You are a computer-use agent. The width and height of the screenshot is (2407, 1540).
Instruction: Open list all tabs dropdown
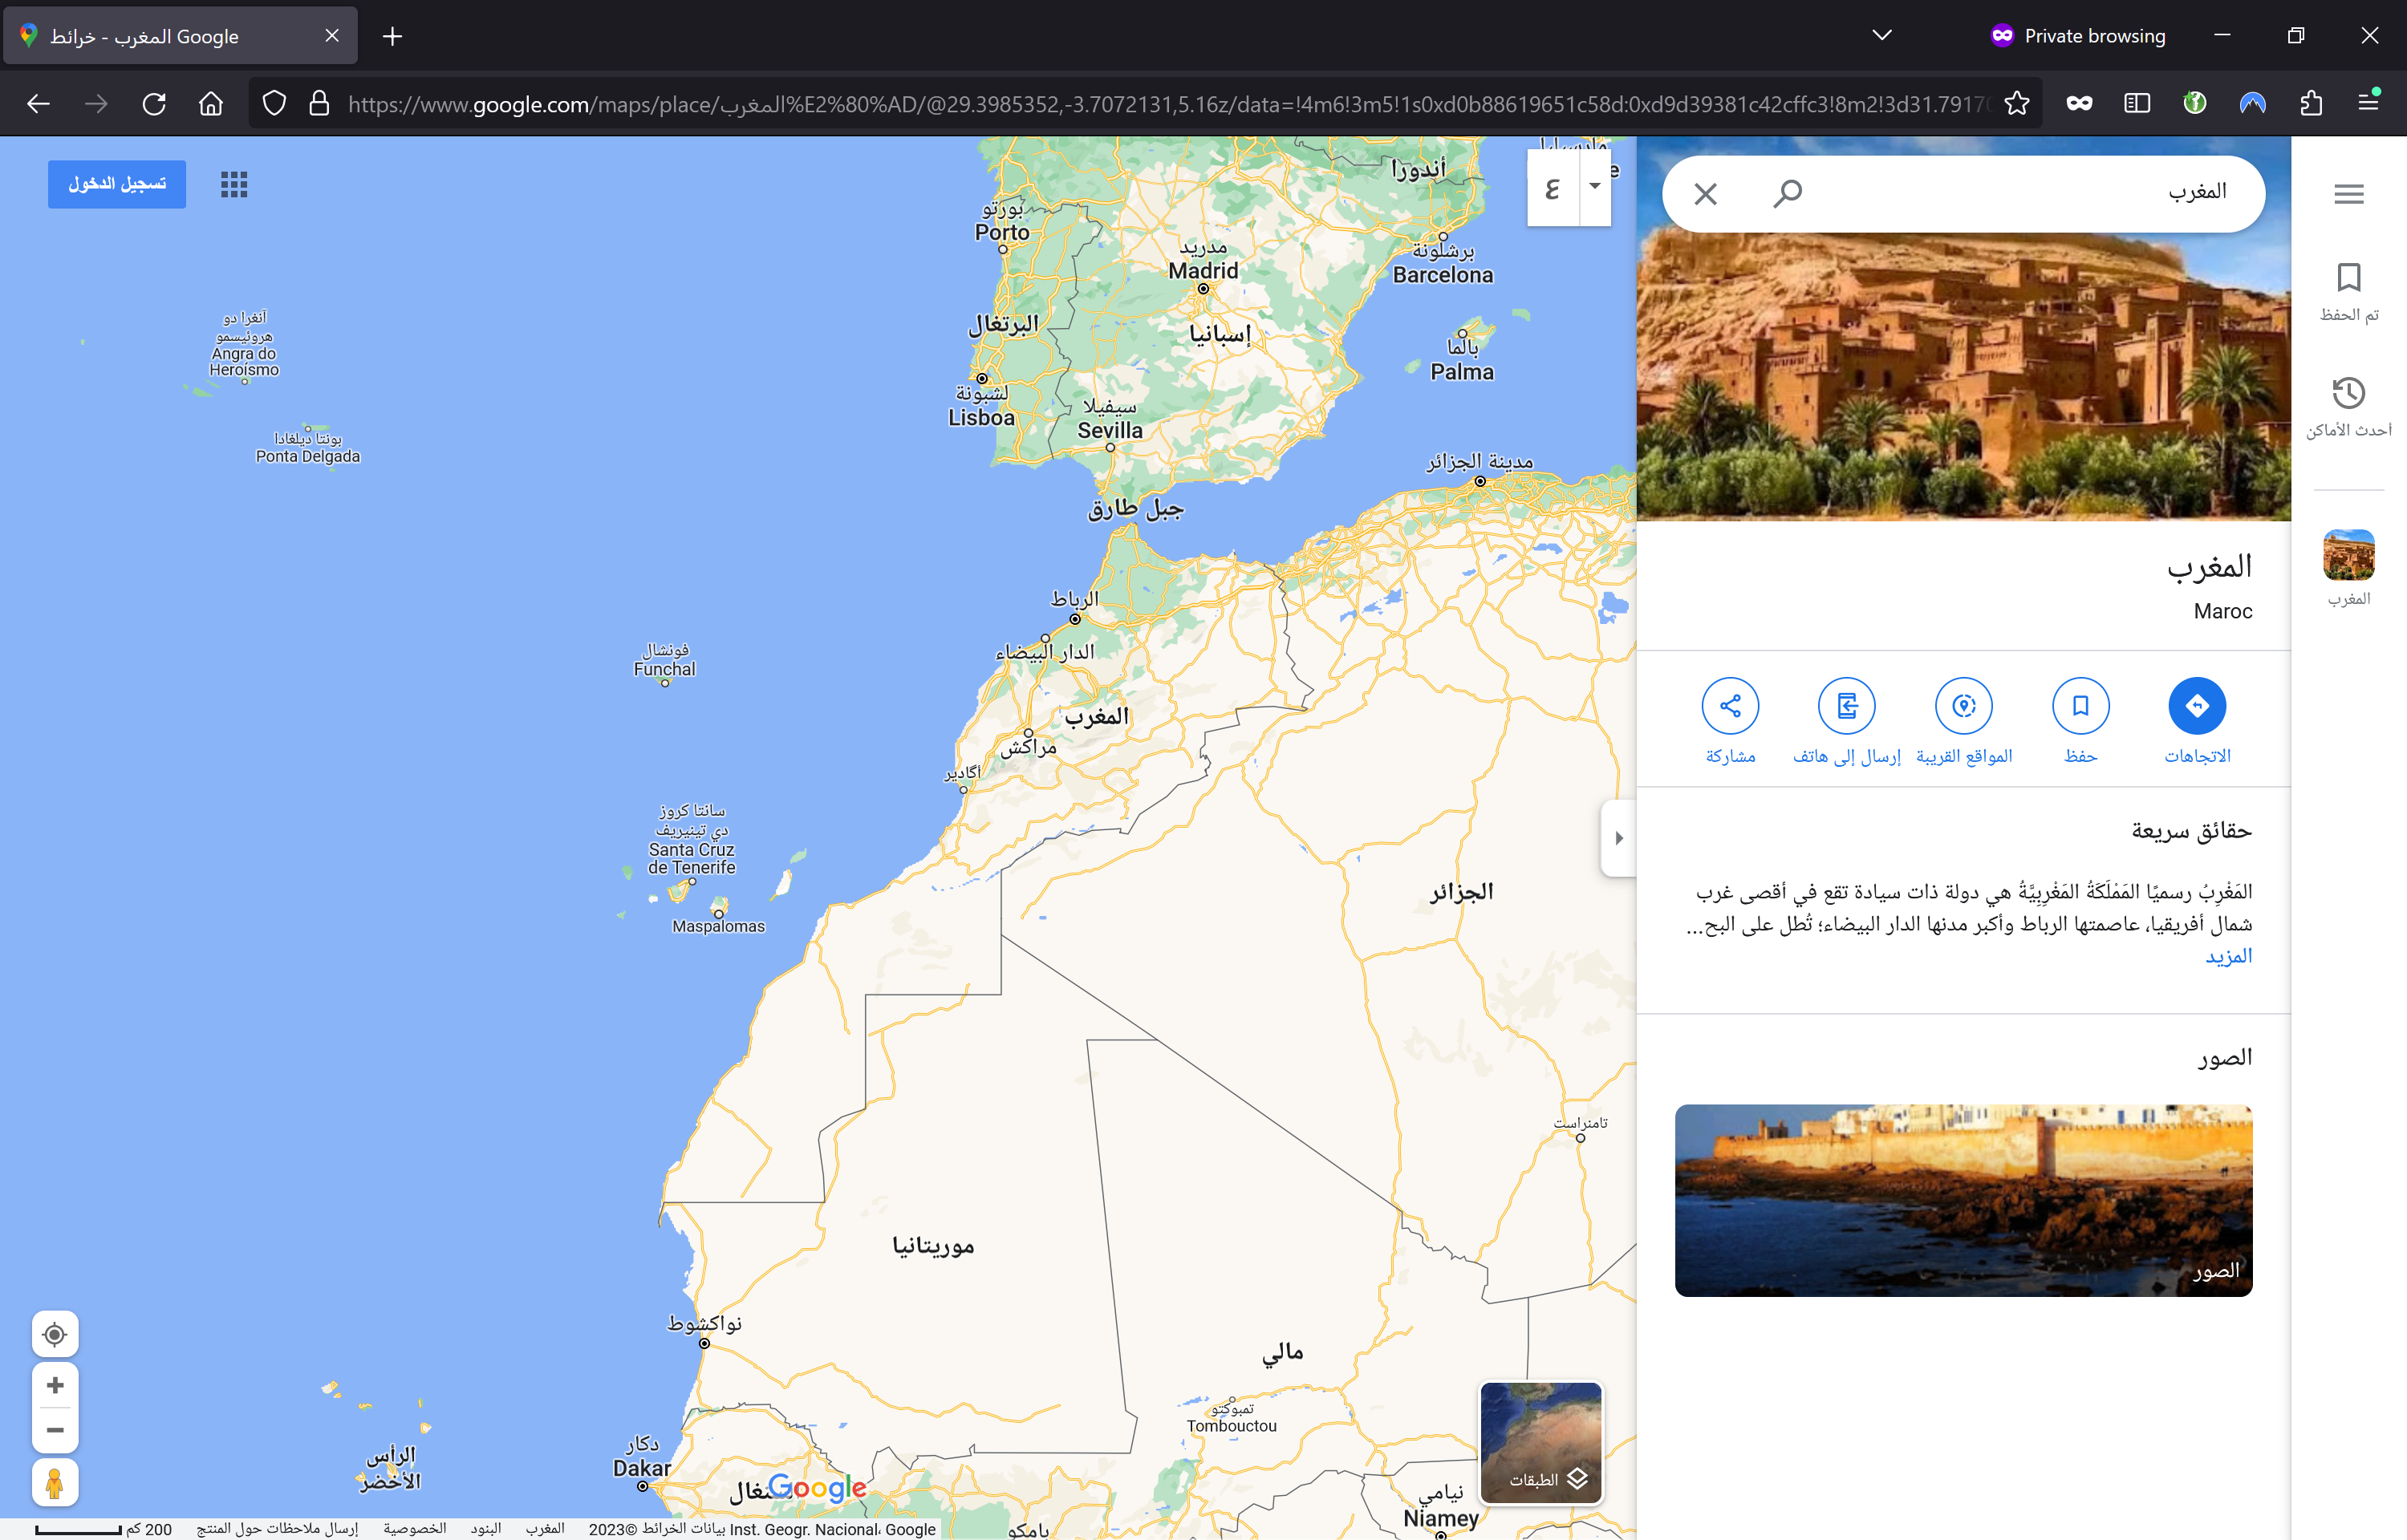pyautogui.click(x=1881, y=36)
